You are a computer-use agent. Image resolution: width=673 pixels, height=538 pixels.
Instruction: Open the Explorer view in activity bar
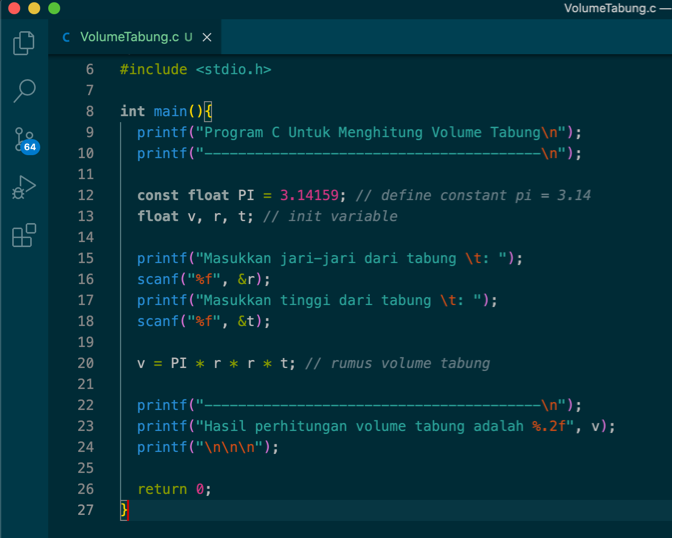[24, 44]
